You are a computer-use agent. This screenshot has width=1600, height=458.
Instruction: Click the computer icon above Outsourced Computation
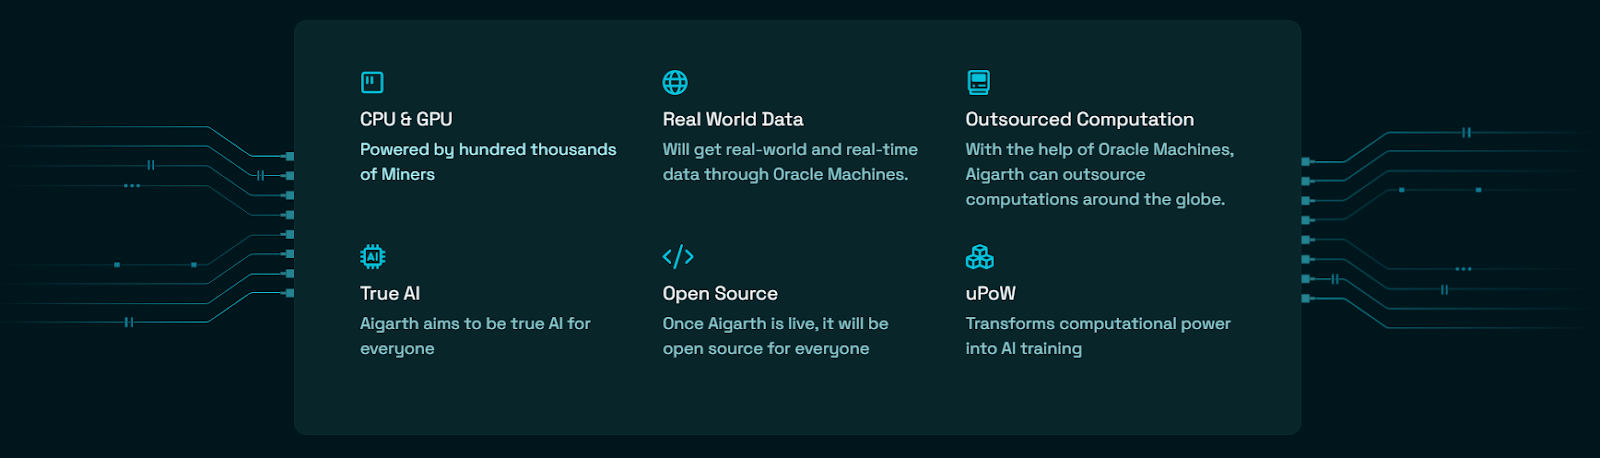point(979,82)
